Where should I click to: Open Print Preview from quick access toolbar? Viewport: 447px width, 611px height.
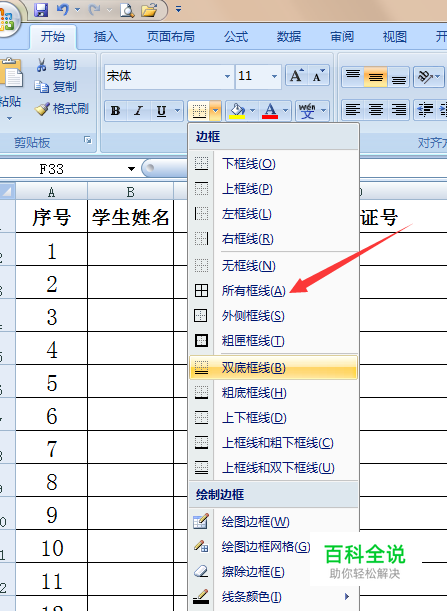(x=127, y=9)
